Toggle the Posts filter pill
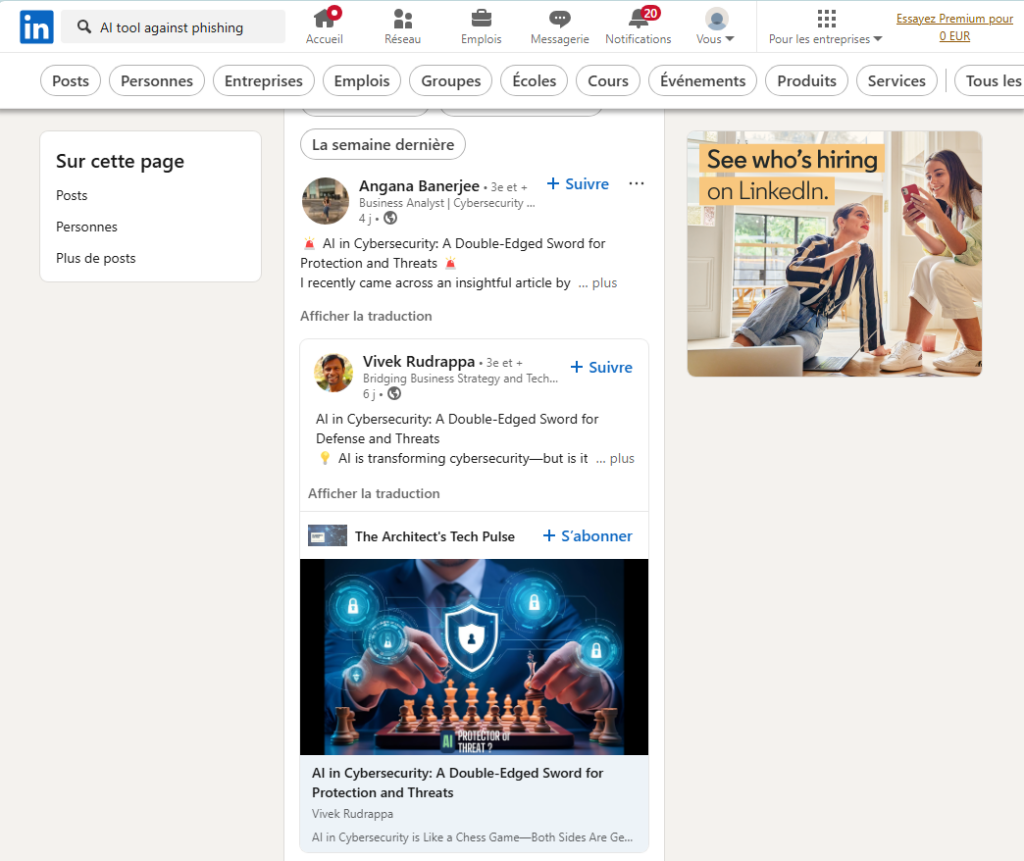This screenshot has height=861, width=1024. pos(70,81)
